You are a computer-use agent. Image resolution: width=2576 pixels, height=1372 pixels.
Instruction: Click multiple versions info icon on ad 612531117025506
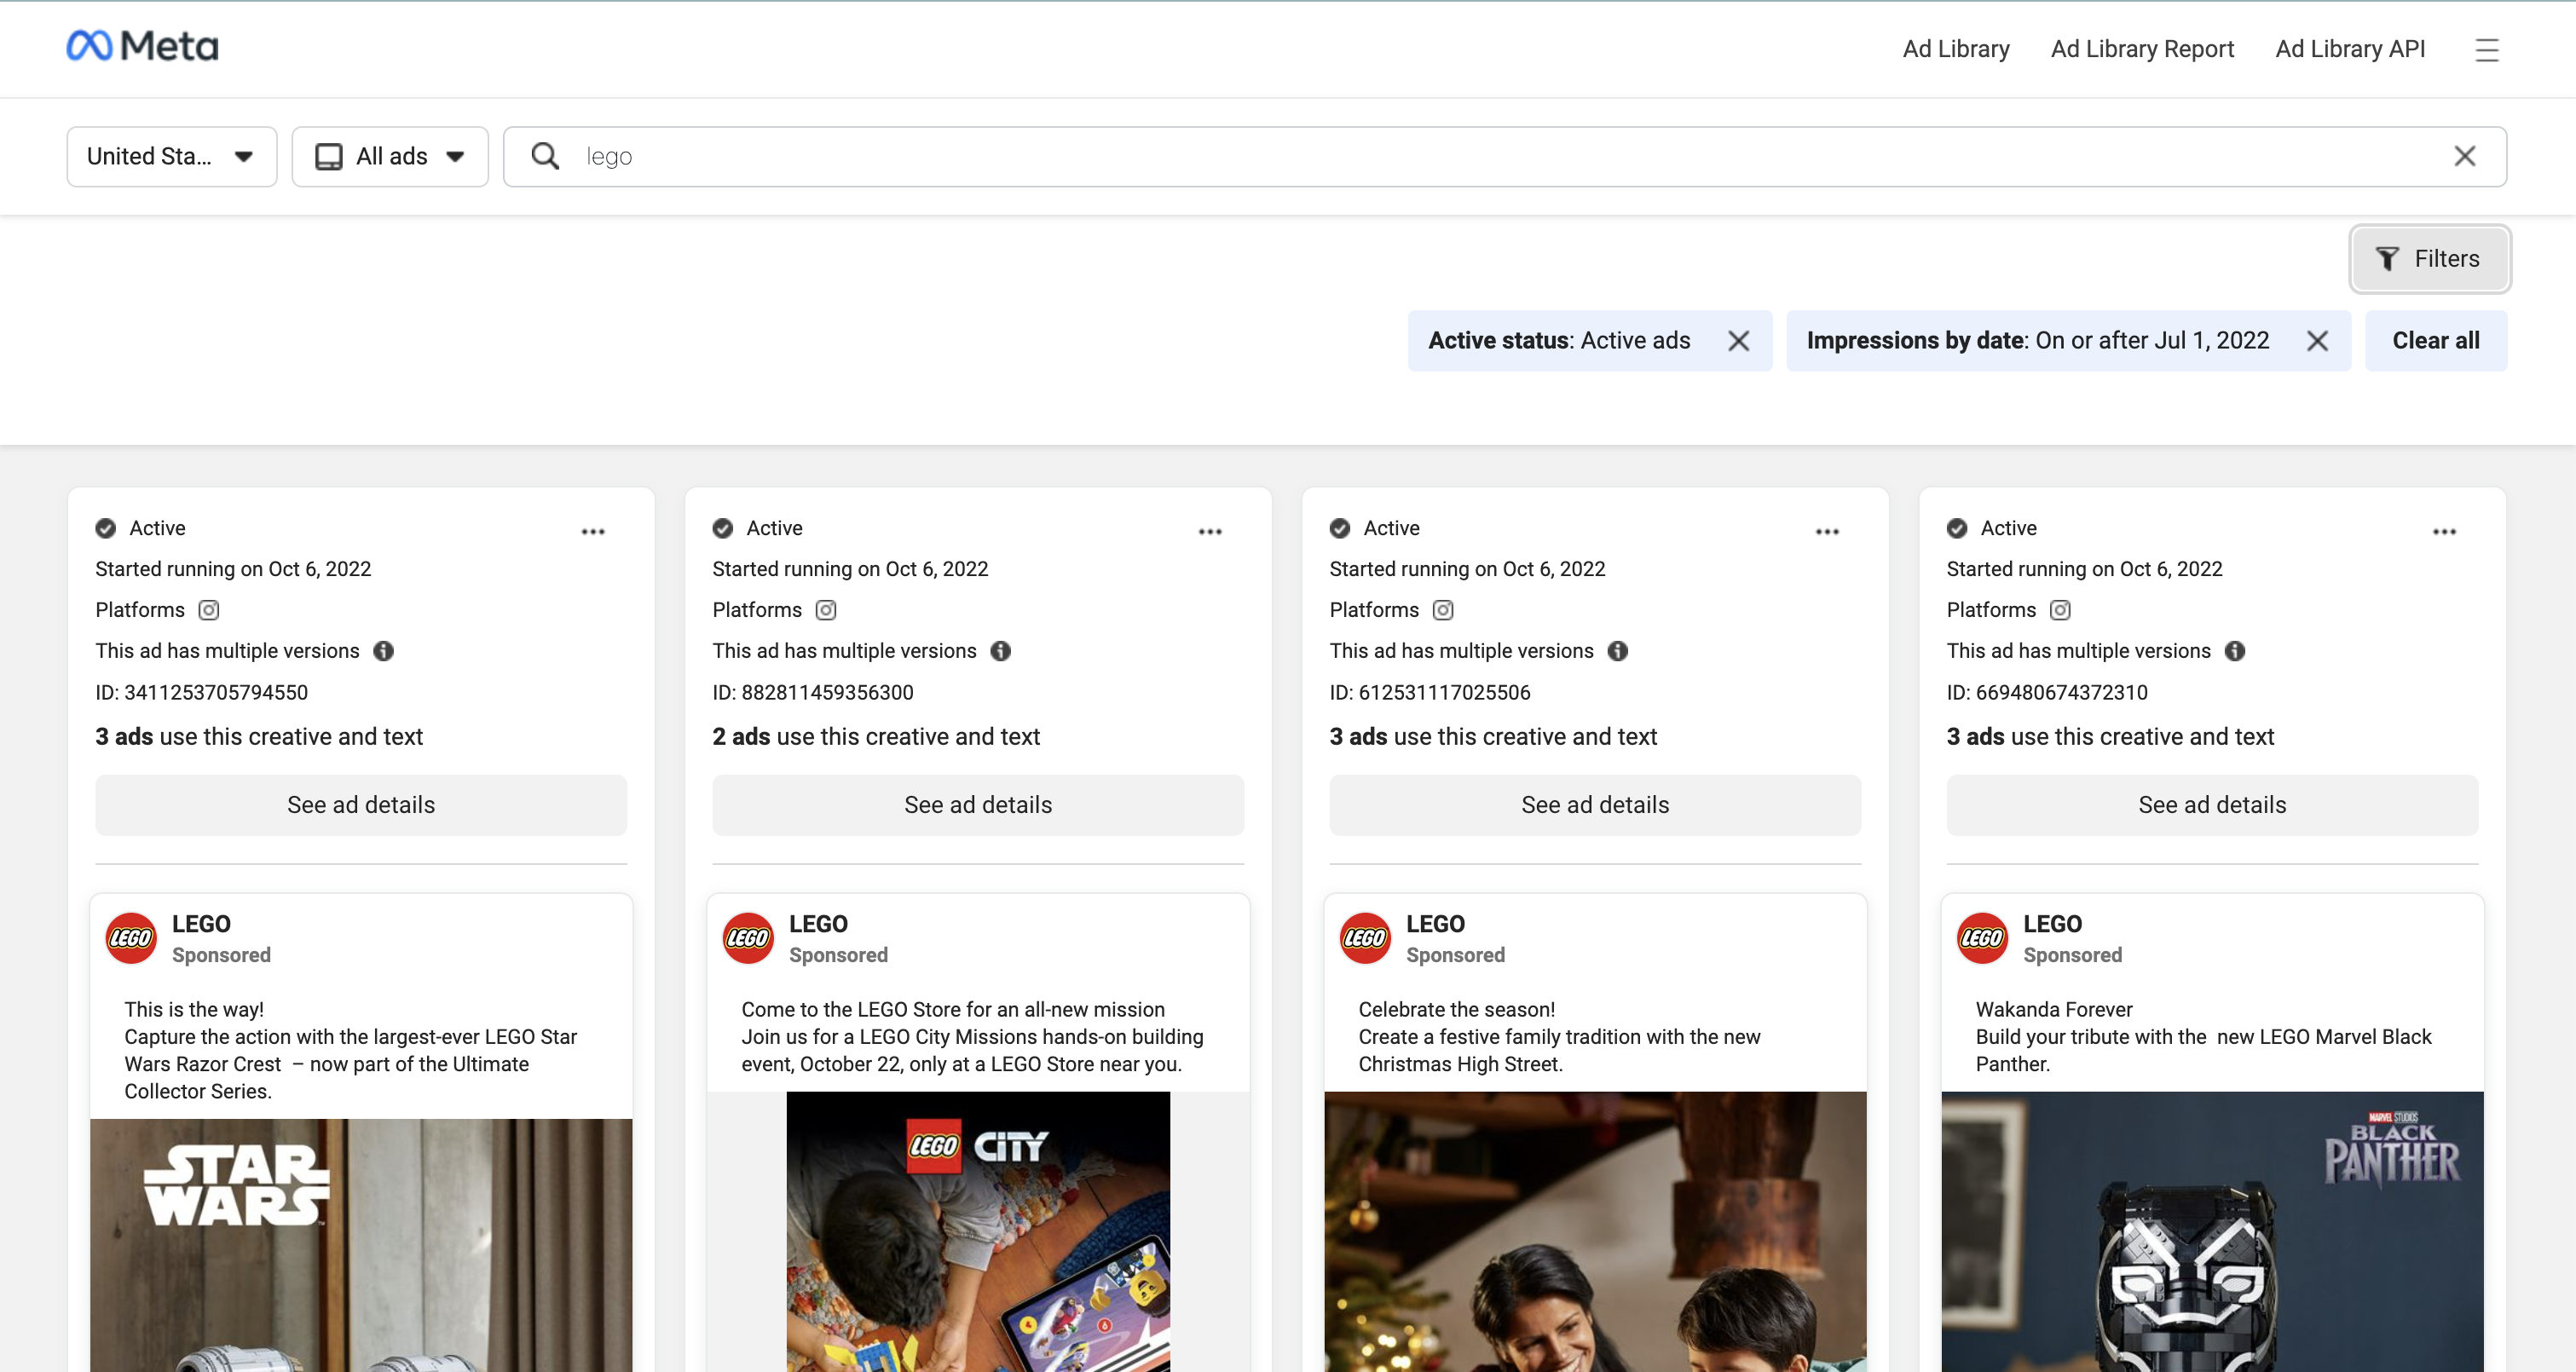click(1618, 651)
